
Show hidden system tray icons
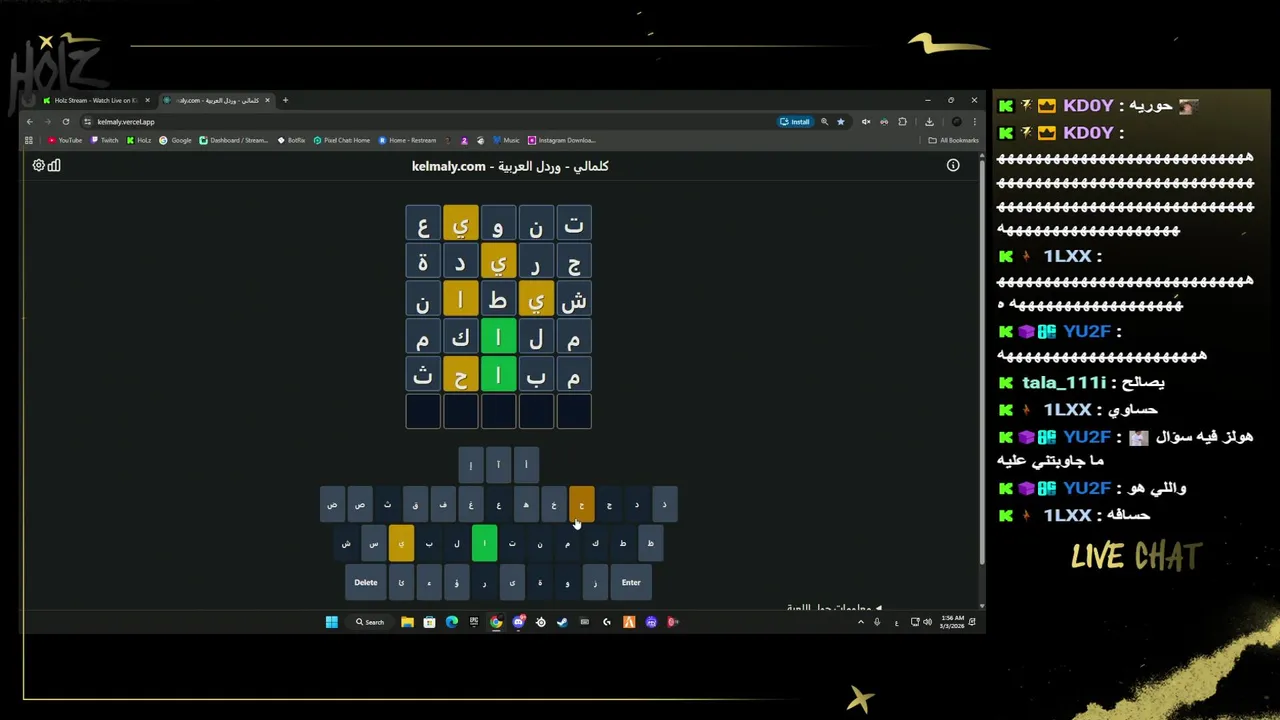point(861,622)
